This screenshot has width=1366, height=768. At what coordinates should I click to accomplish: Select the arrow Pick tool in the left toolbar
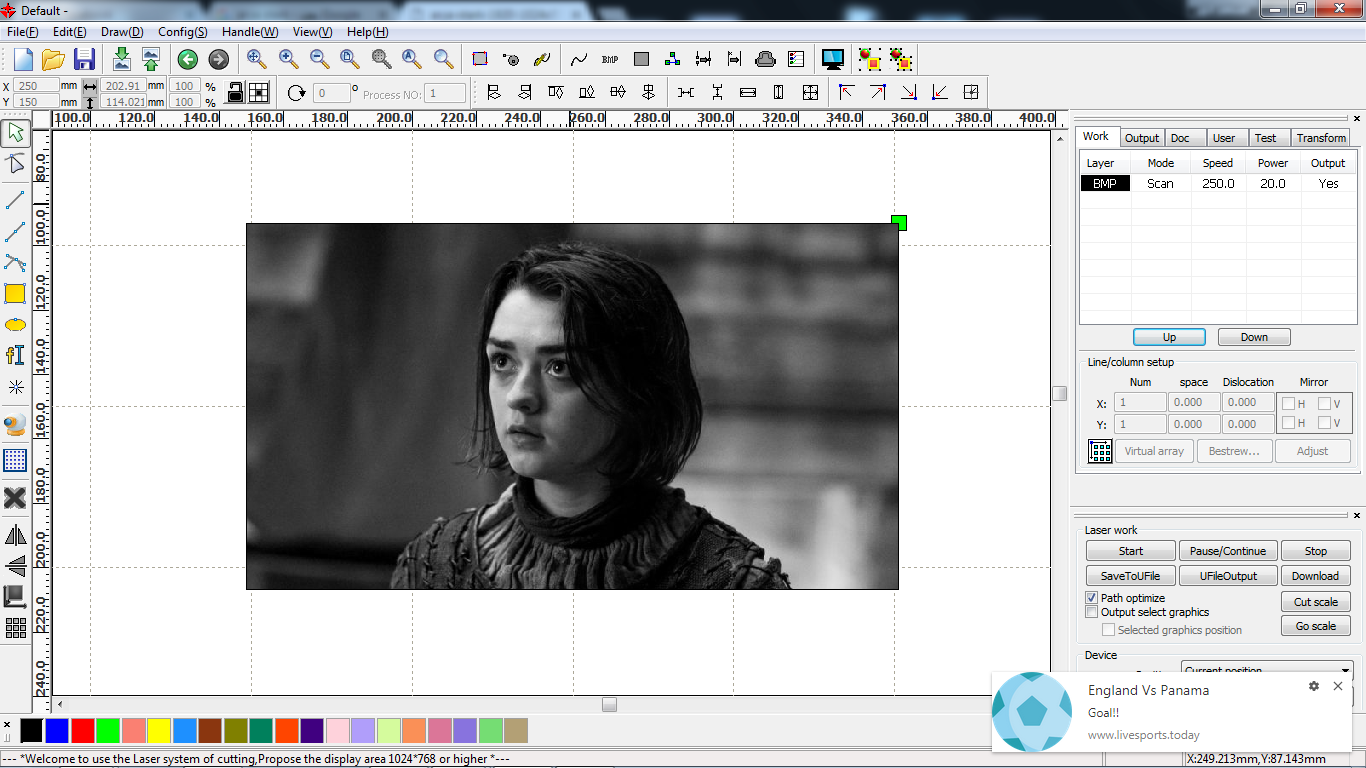pos(15,132)
